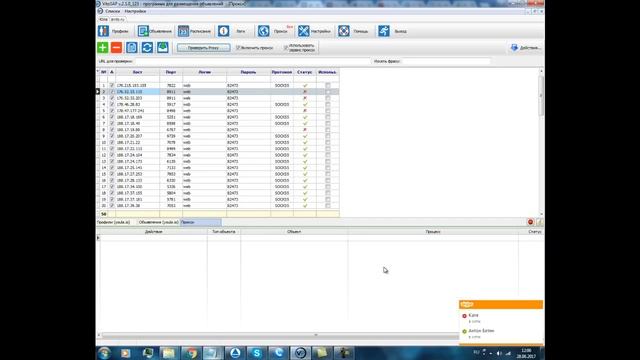This screenshot has width=640, height=360.
Task: Click port cell 7822 in row 1
Action: [x=171, y=85]
